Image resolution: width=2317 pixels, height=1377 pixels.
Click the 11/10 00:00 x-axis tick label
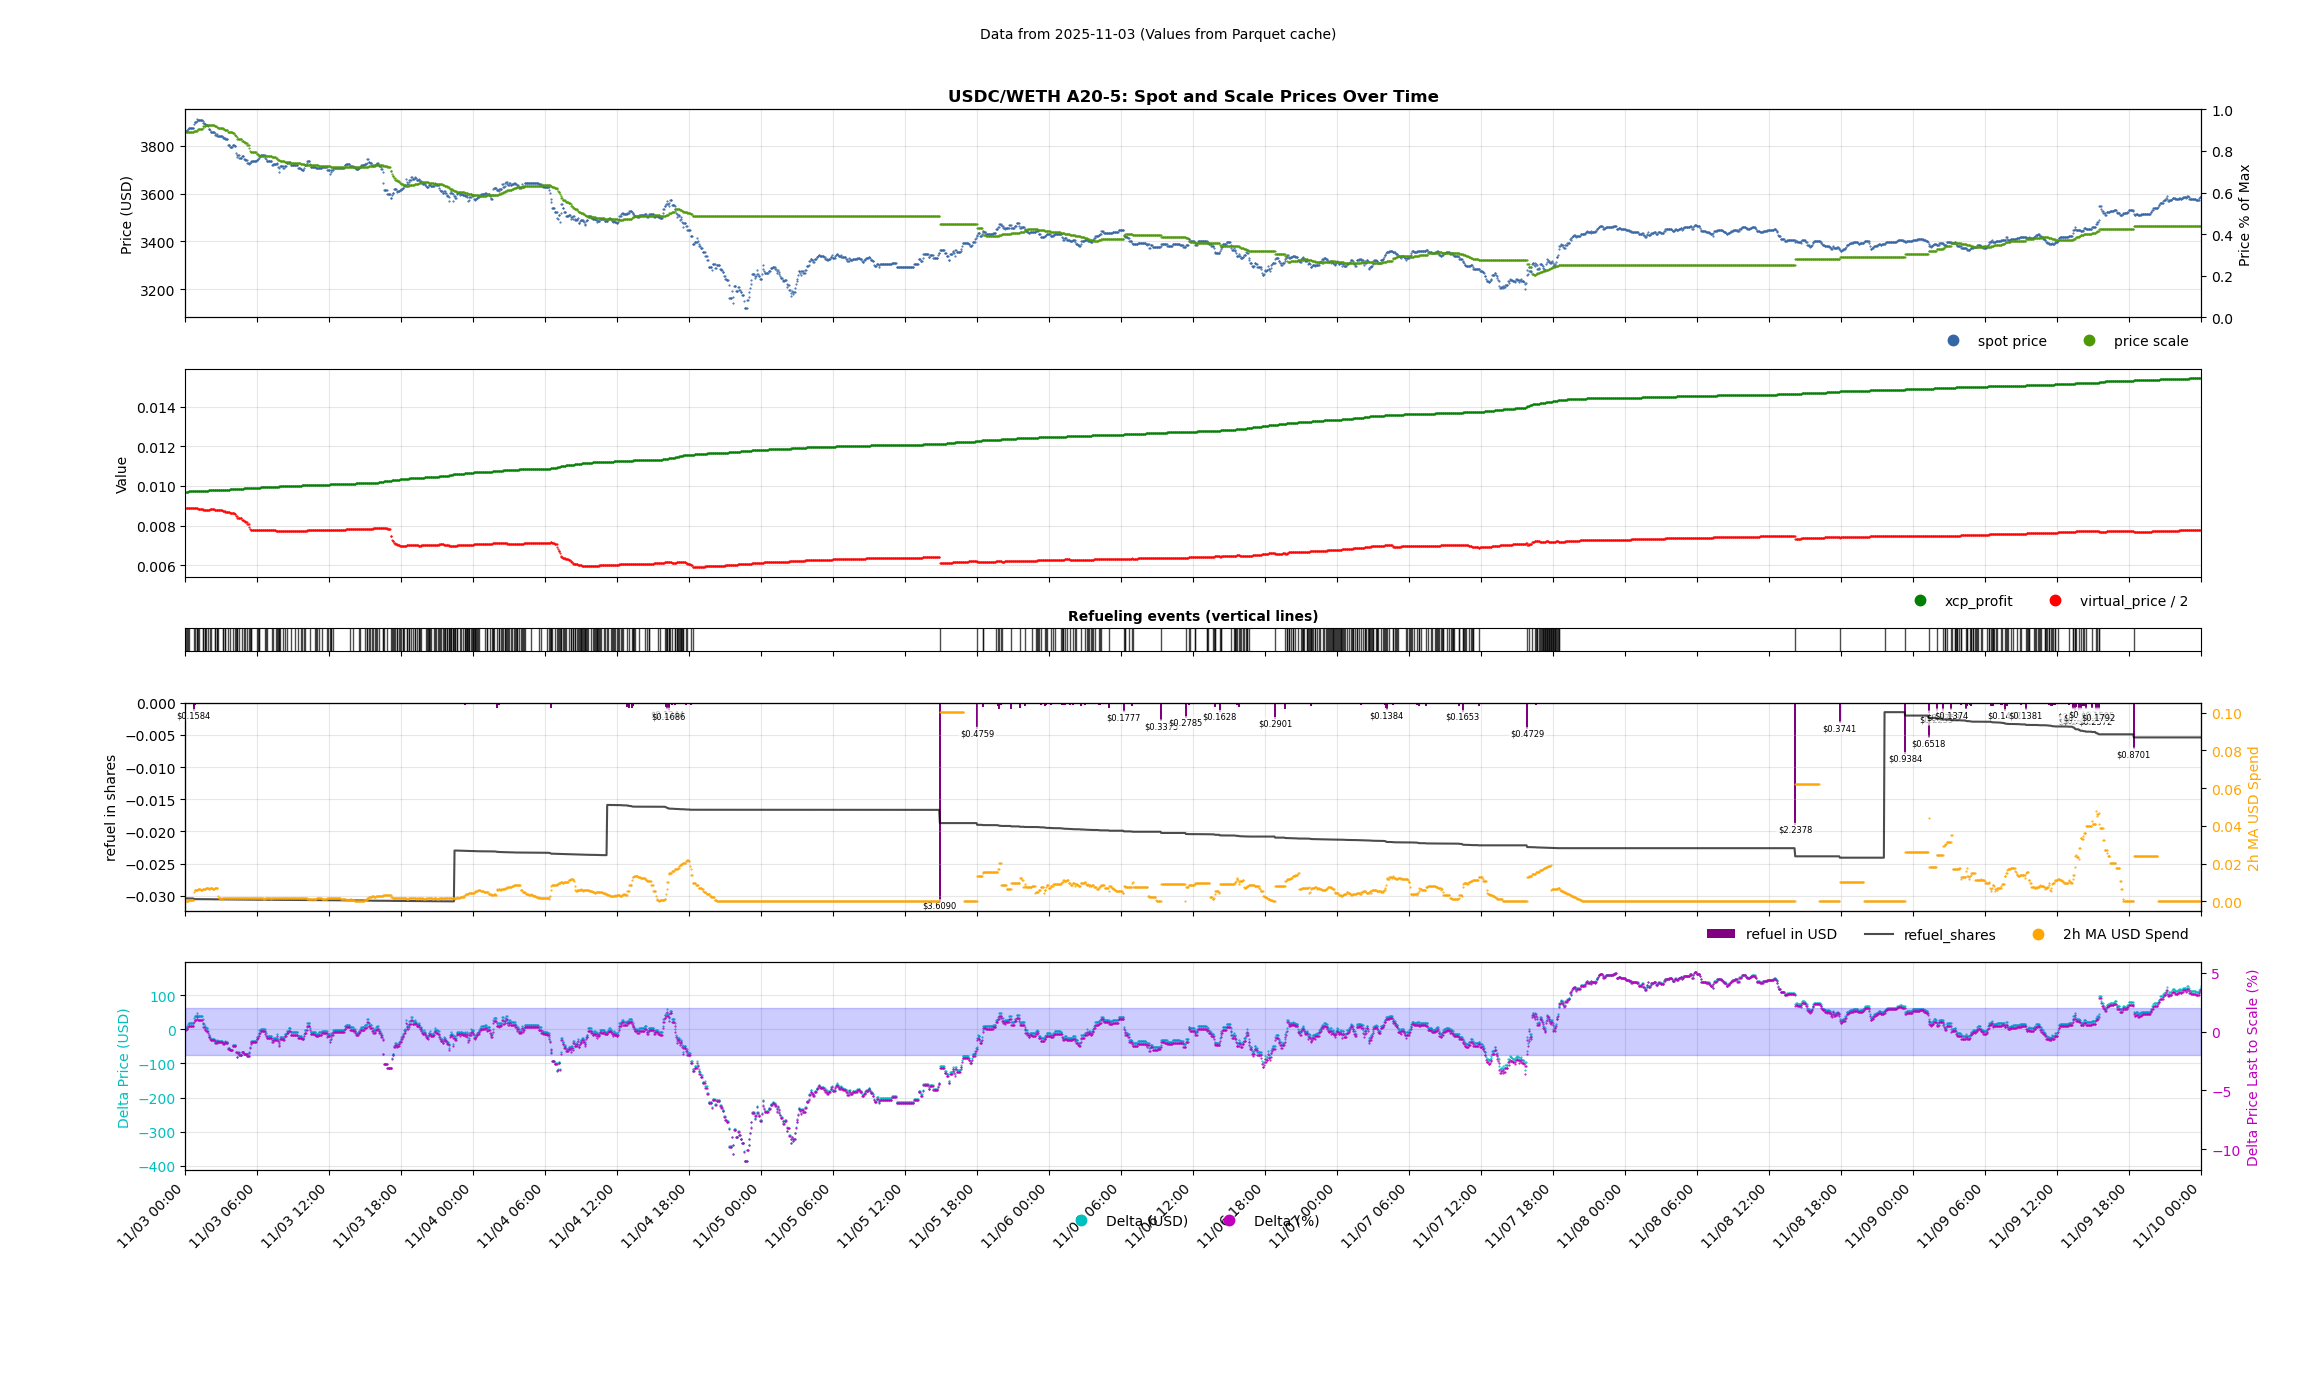pos(2166,1216)
